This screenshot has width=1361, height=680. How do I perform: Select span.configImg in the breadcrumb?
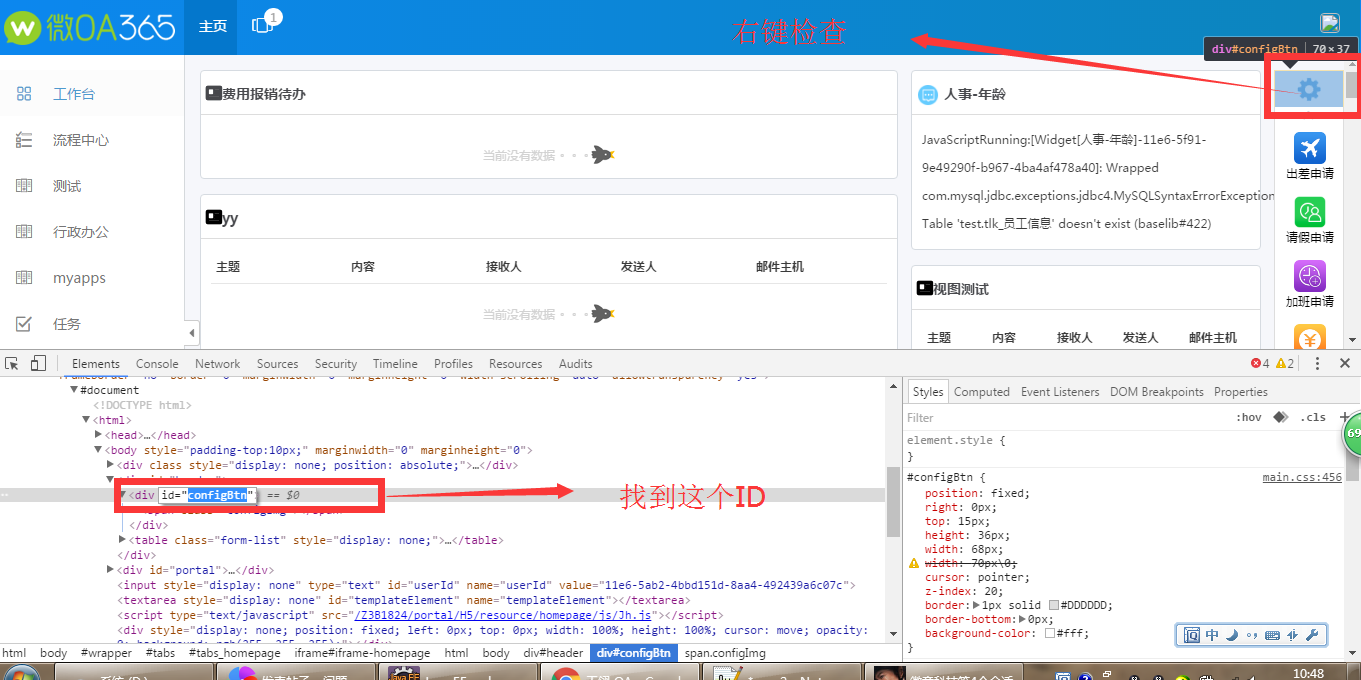[x=725, y=653]
